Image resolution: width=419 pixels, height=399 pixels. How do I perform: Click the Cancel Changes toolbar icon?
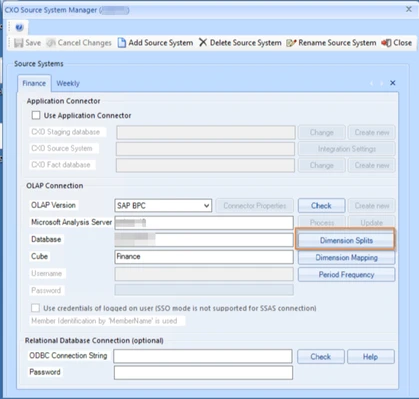[51, 43]
